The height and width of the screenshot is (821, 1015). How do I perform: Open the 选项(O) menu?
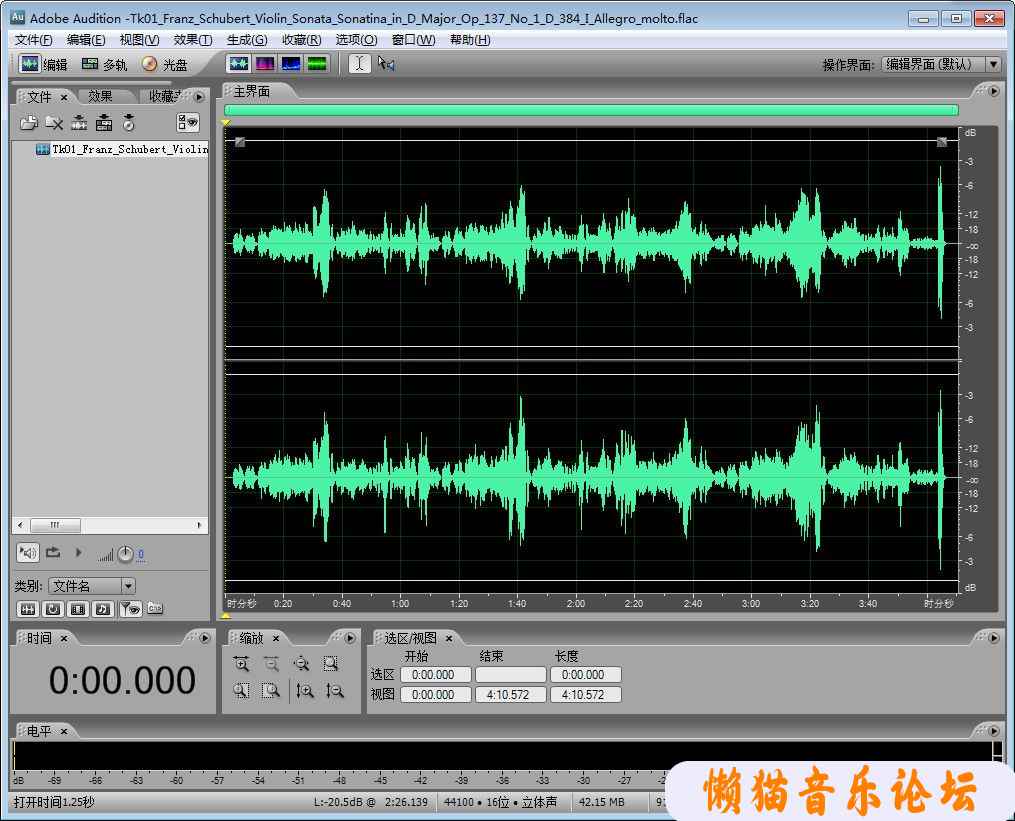(x=357, y=40)
